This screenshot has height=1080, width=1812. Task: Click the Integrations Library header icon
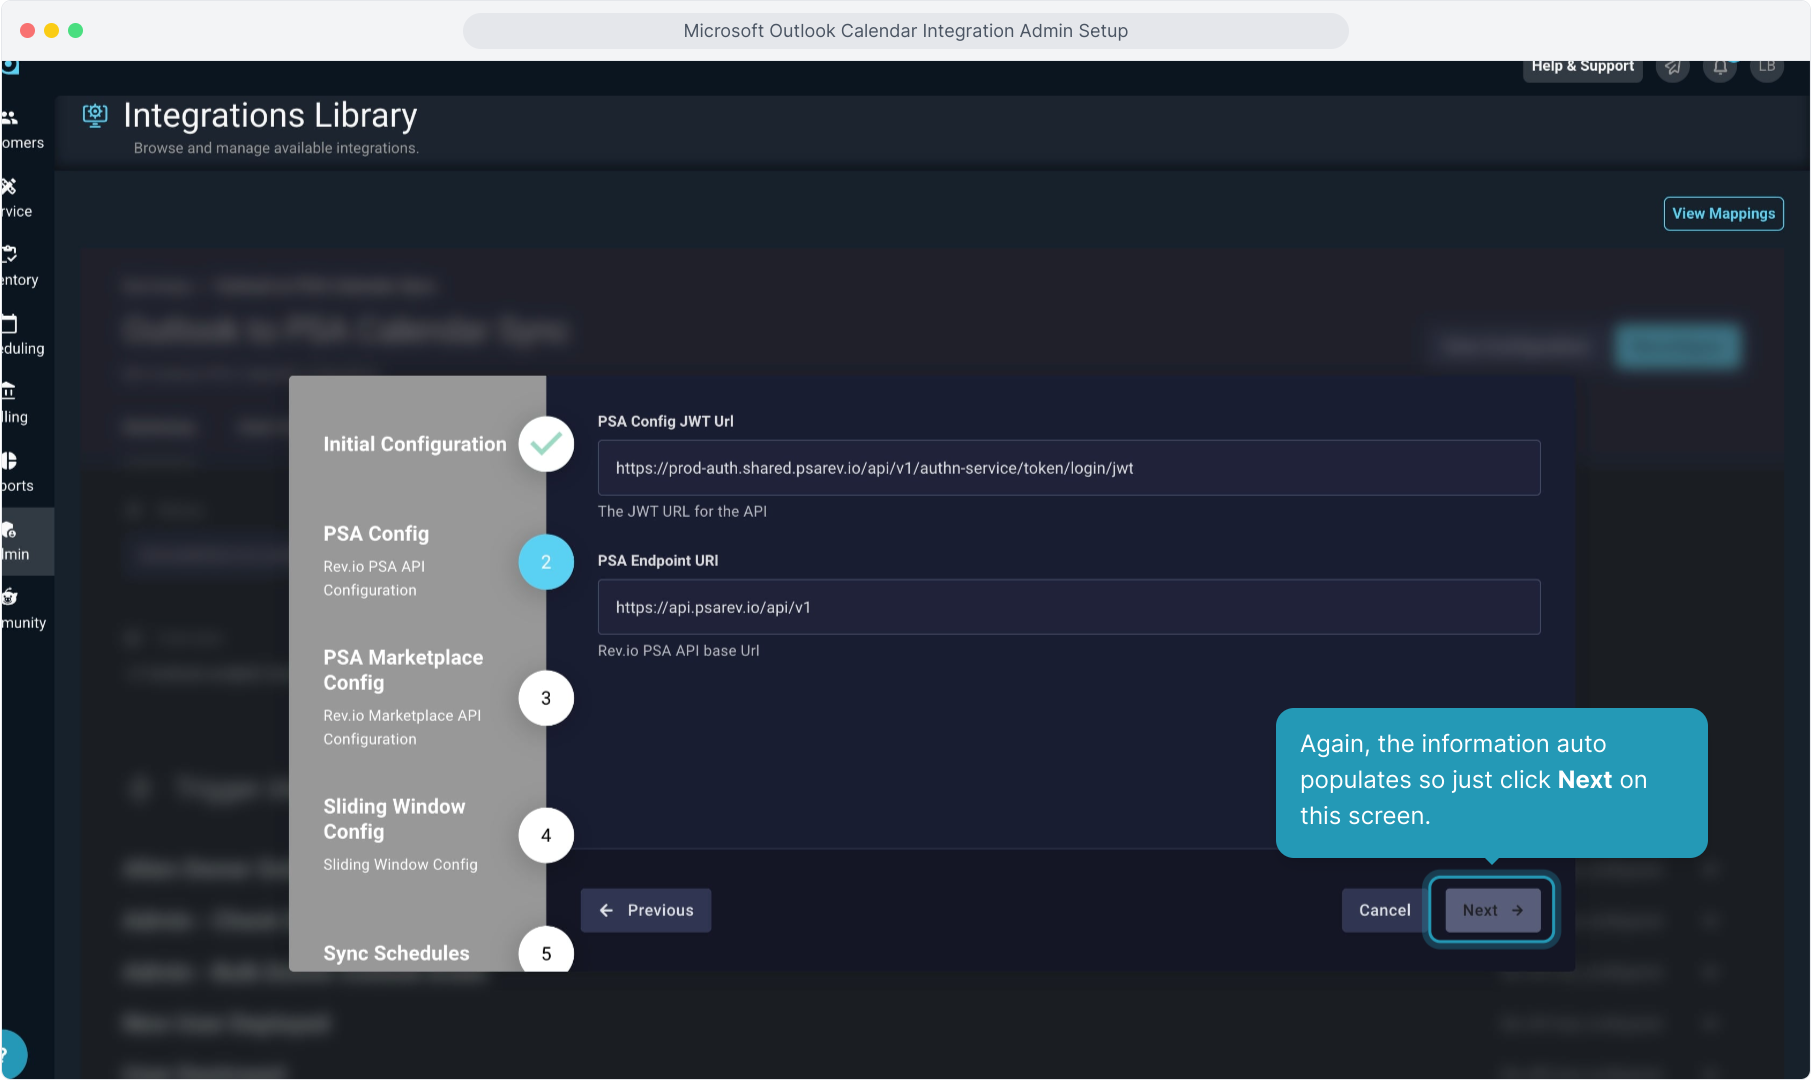95,115
